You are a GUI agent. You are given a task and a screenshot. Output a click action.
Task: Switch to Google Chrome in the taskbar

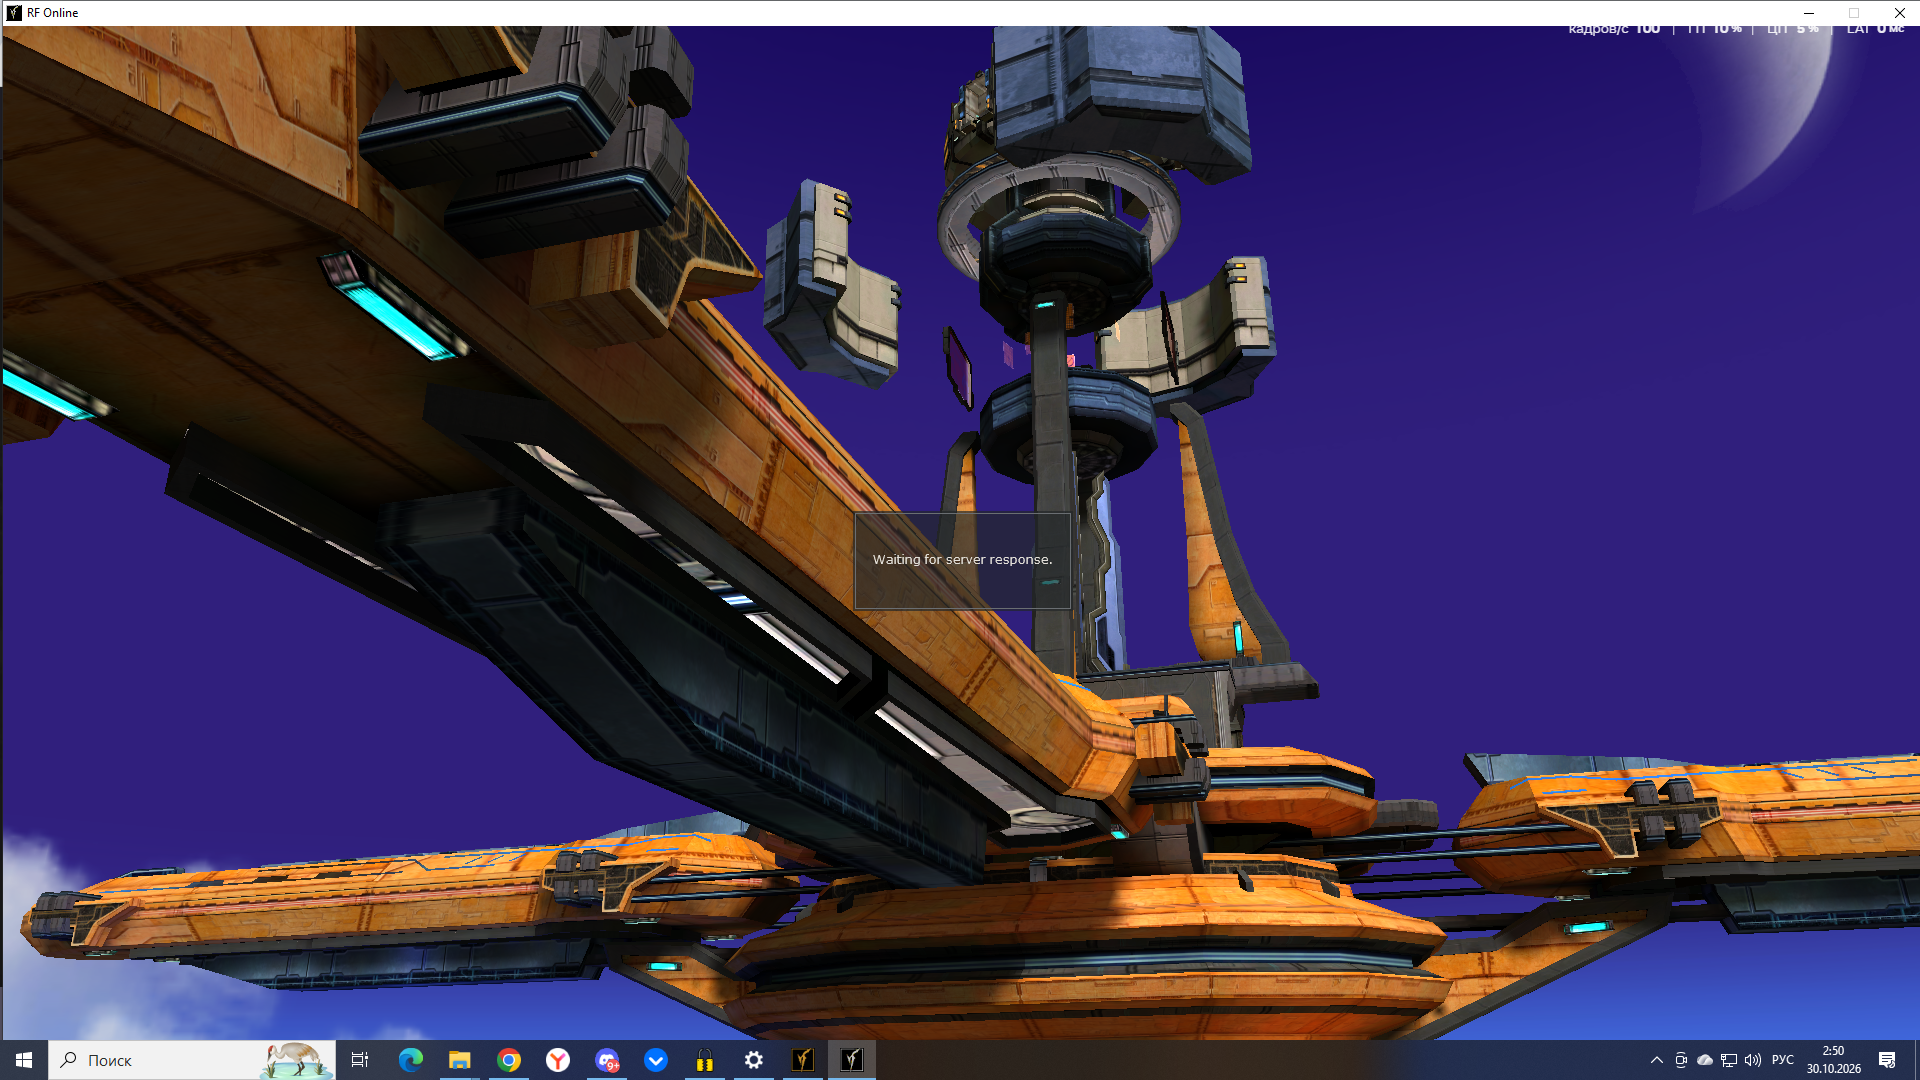pos(508,1060)
